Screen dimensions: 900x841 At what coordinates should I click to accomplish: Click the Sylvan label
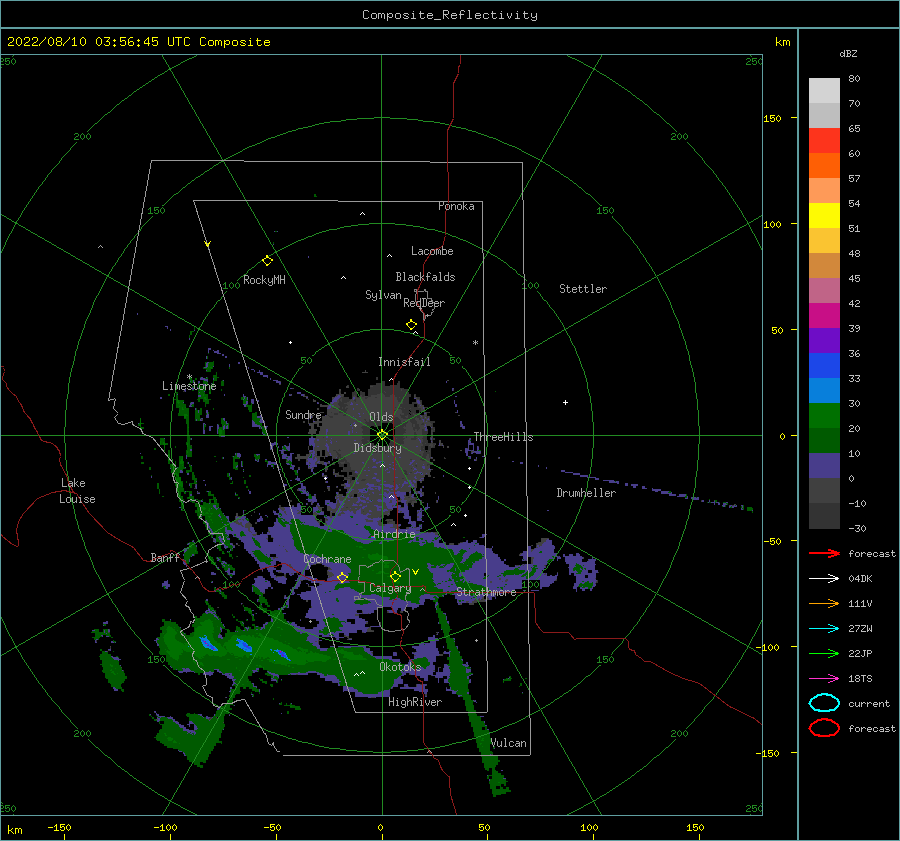(383, 294)
